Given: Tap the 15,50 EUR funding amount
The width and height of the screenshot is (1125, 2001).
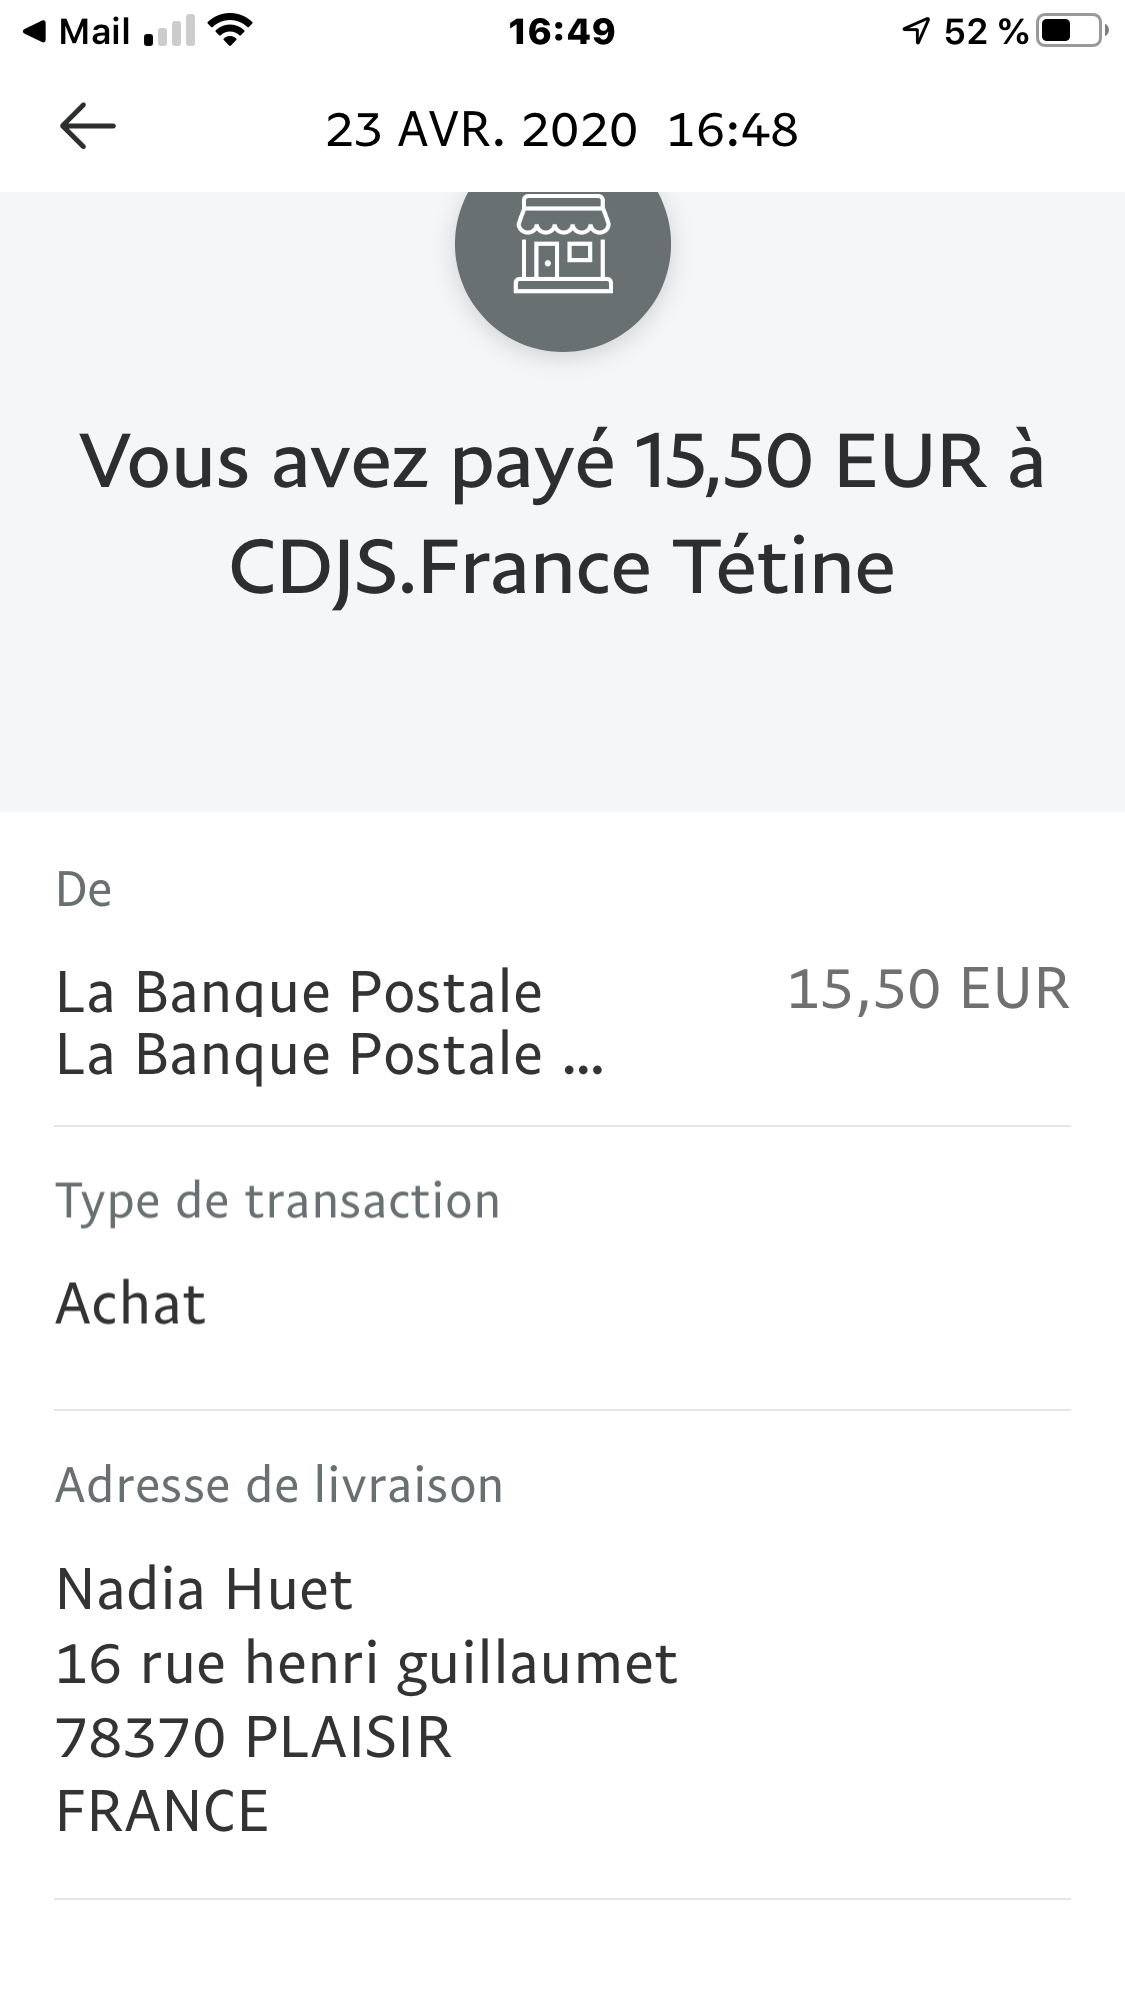Looking at the screenshot, I should pyautogui.click(x=928, y=989).
